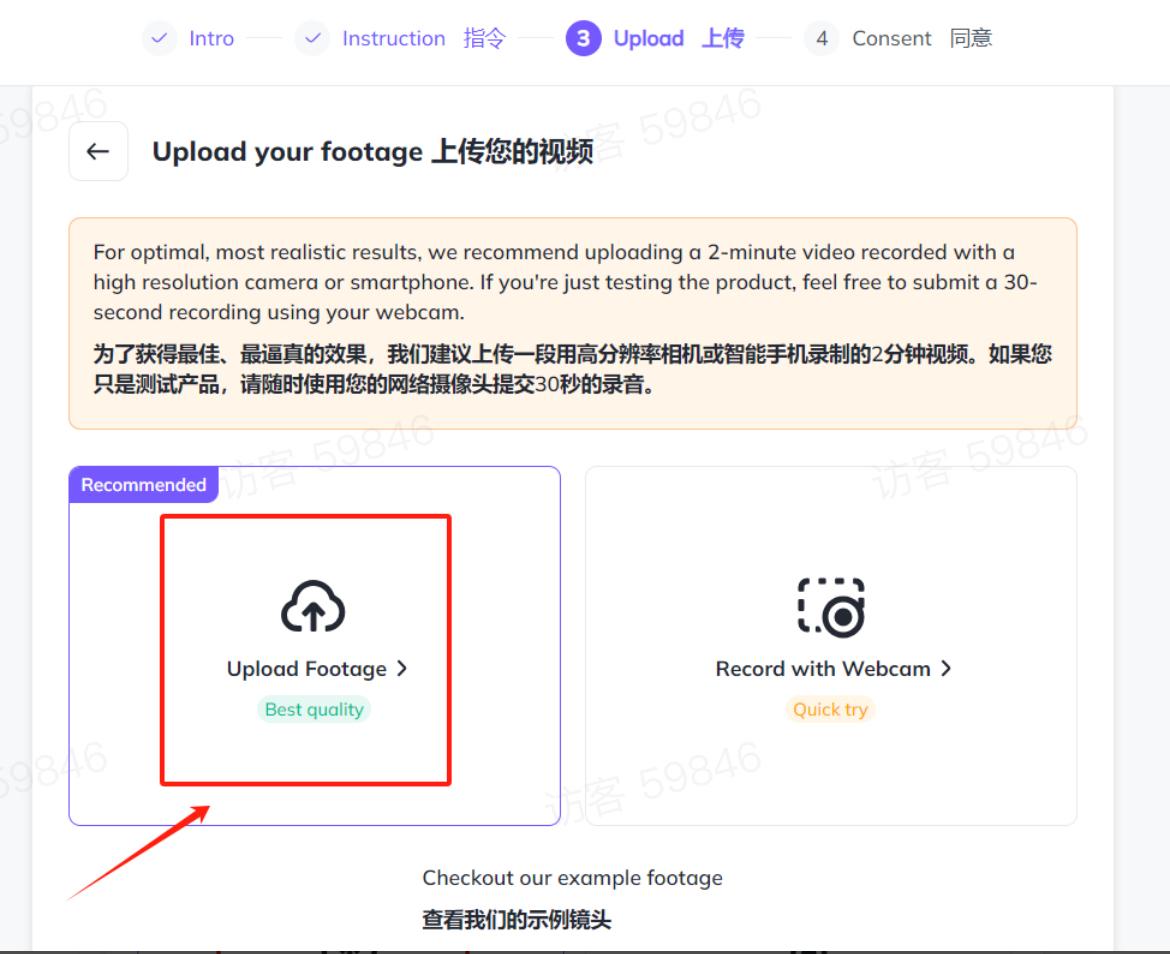Click the checkmark icon beside Intro step
The image size is (1170, 954).
(x=160, y=38)
